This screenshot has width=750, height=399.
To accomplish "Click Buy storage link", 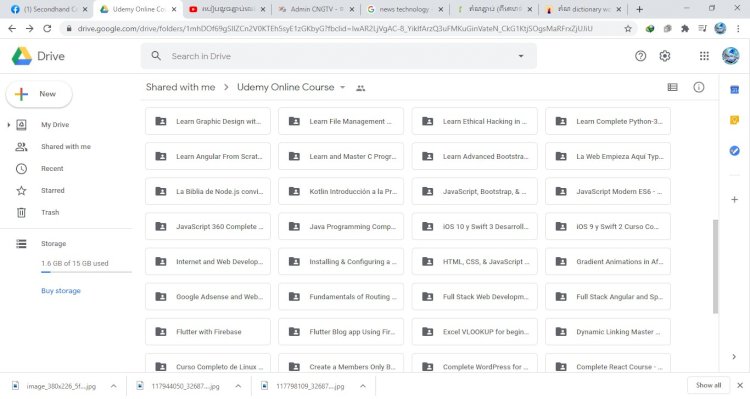I will [x=61, y=291].
